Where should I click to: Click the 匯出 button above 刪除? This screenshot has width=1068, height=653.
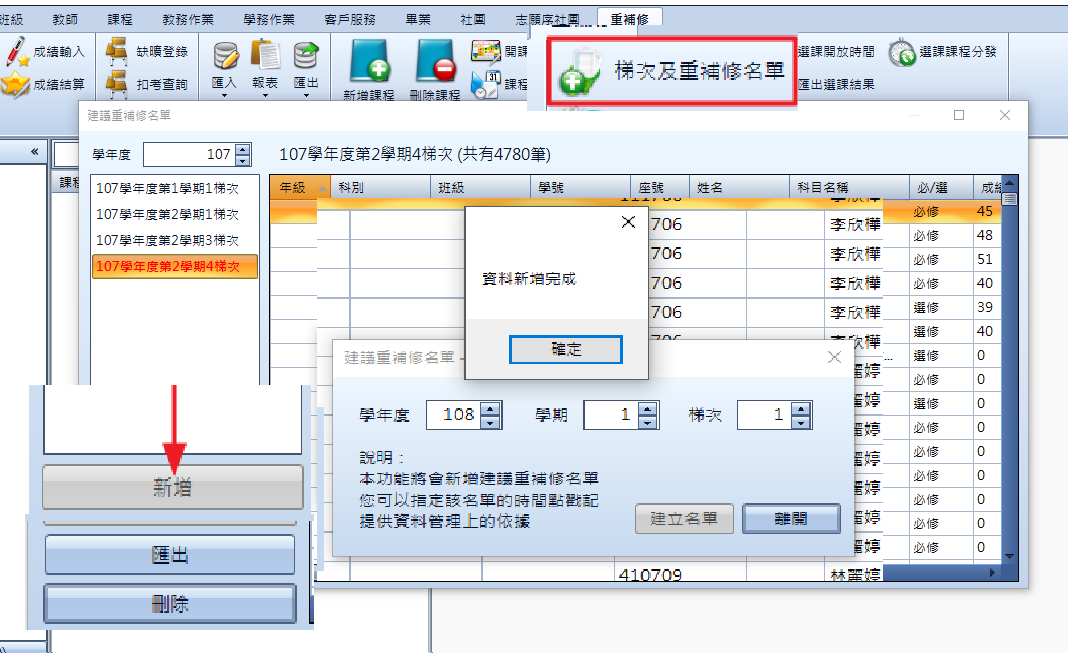[170, 555]
